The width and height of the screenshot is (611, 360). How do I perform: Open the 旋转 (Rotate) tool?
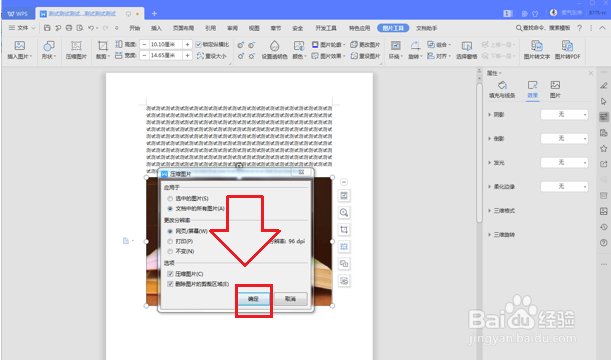(415, 50)
